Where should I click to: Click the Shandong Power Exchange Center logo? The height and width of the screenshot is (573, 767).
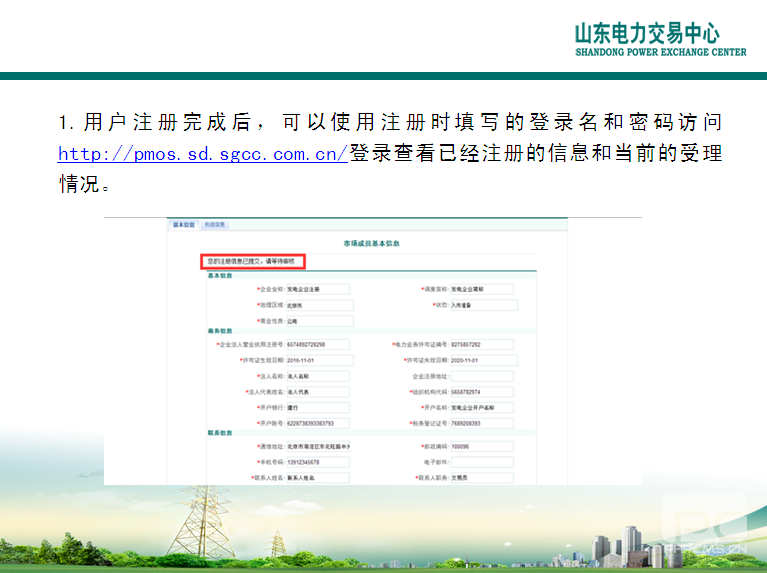tap(659, 39)
